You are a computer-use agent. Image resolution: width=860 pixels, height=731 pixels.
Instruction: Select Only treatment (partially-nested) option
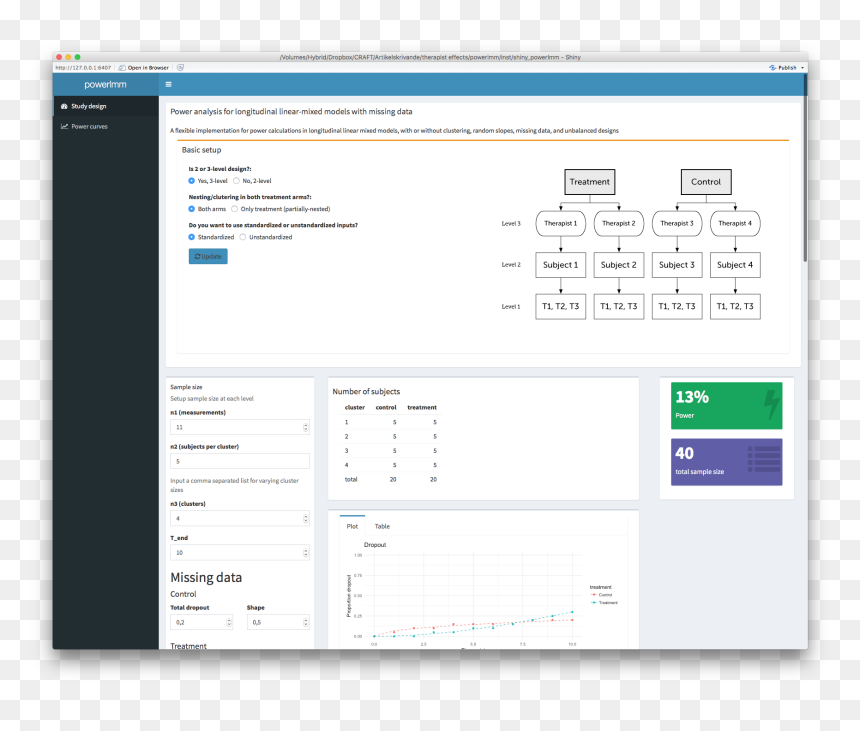(235, 209)
